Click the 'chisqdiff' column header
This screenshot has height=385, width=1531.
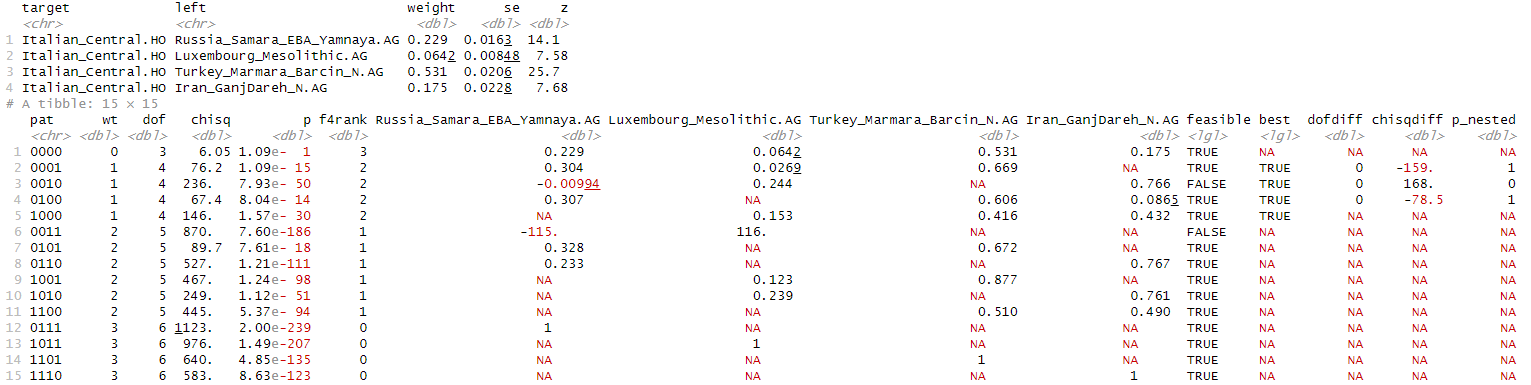pyautogui.click(x=1407, y=119)
